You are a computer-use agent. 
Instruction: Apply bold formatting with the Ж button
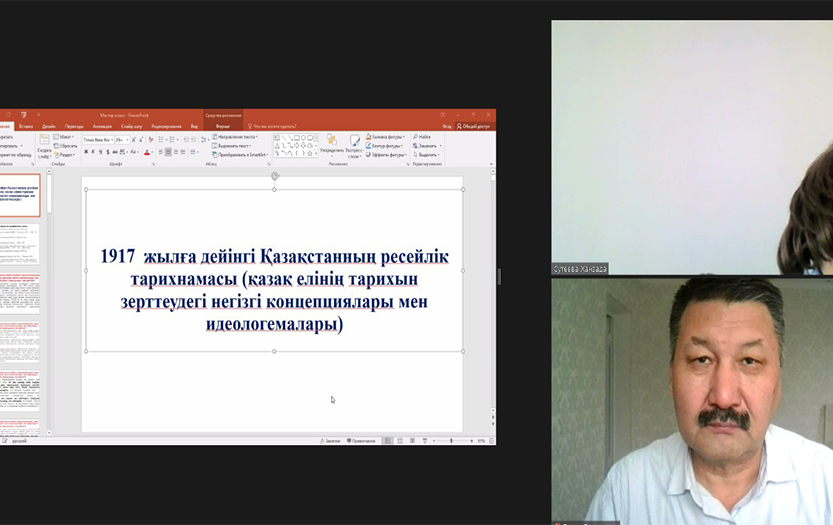click(x=85, y=152)
